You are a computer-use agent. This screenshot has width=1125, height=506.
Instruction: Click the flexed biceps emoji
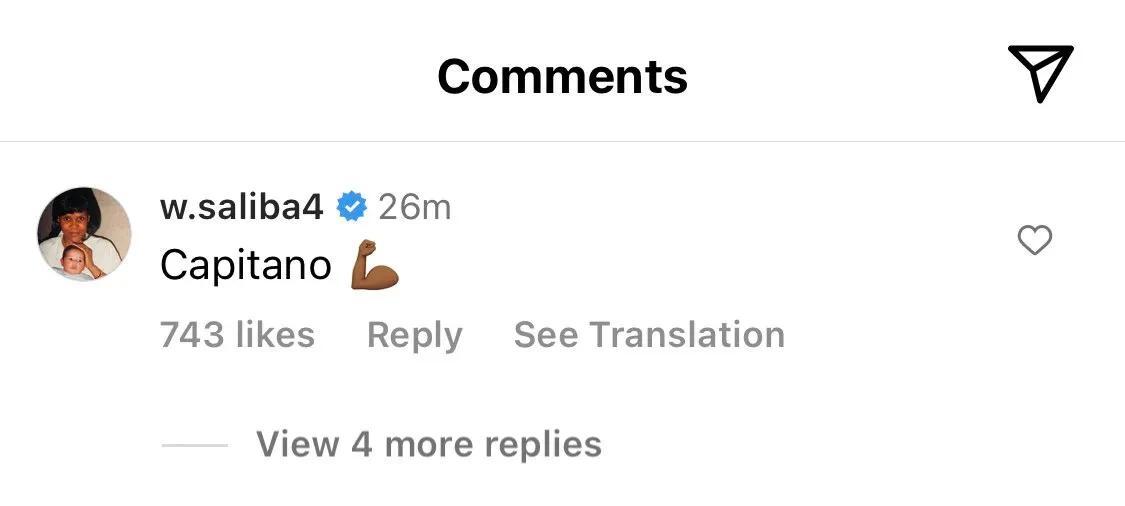click(x=374, y=266)
